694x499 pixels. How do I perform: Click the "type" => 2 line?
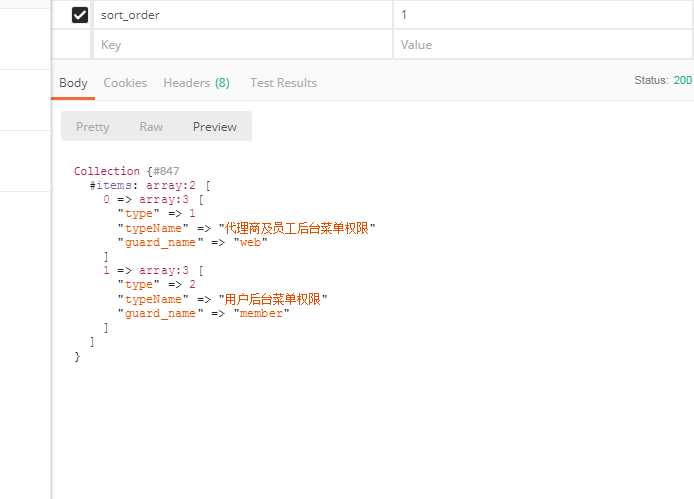(x=156, y=284)
